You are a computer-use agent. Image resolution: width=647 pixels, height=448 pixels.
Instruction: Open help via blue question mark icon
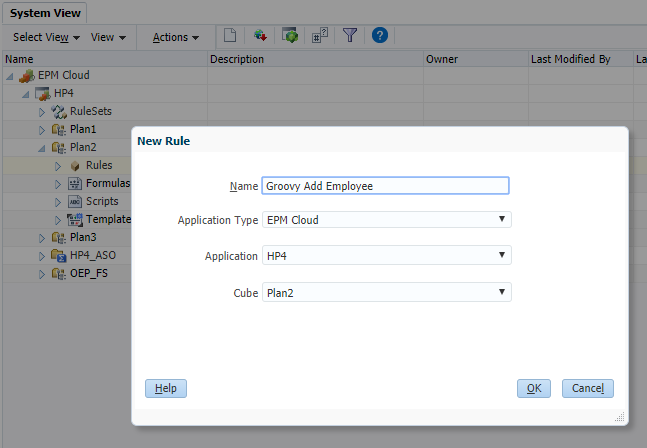click(x=379, y=36)
